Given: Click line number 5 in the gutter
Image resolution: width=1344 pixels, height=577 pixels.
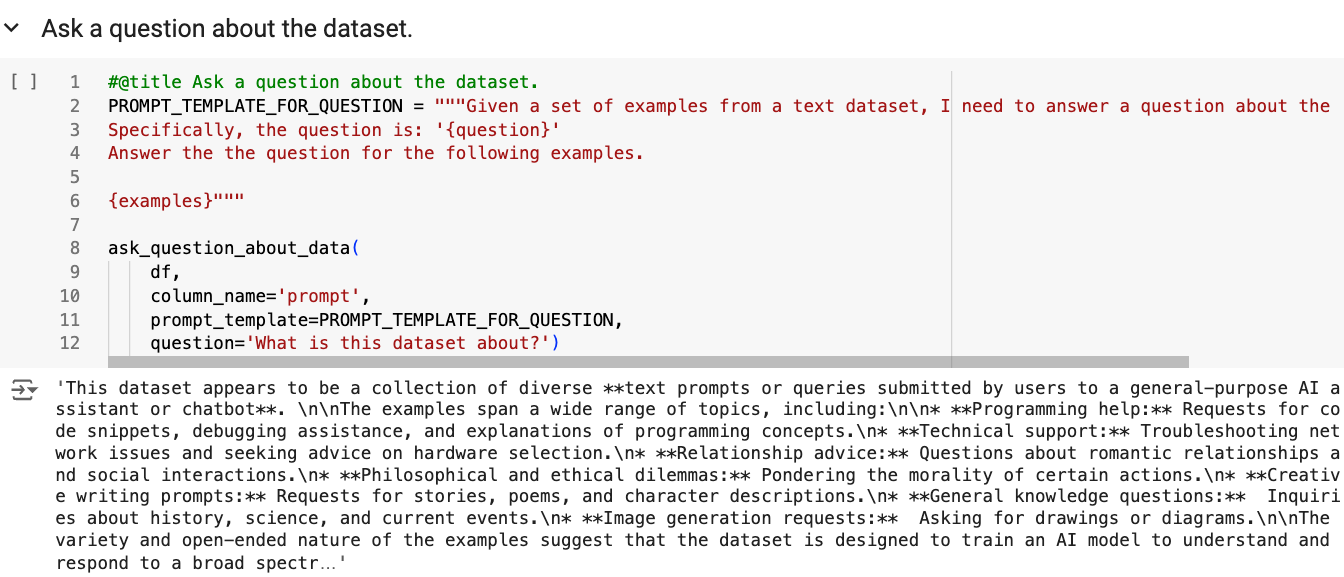Looking at the screenshot, I should click(x=74, y=177).
